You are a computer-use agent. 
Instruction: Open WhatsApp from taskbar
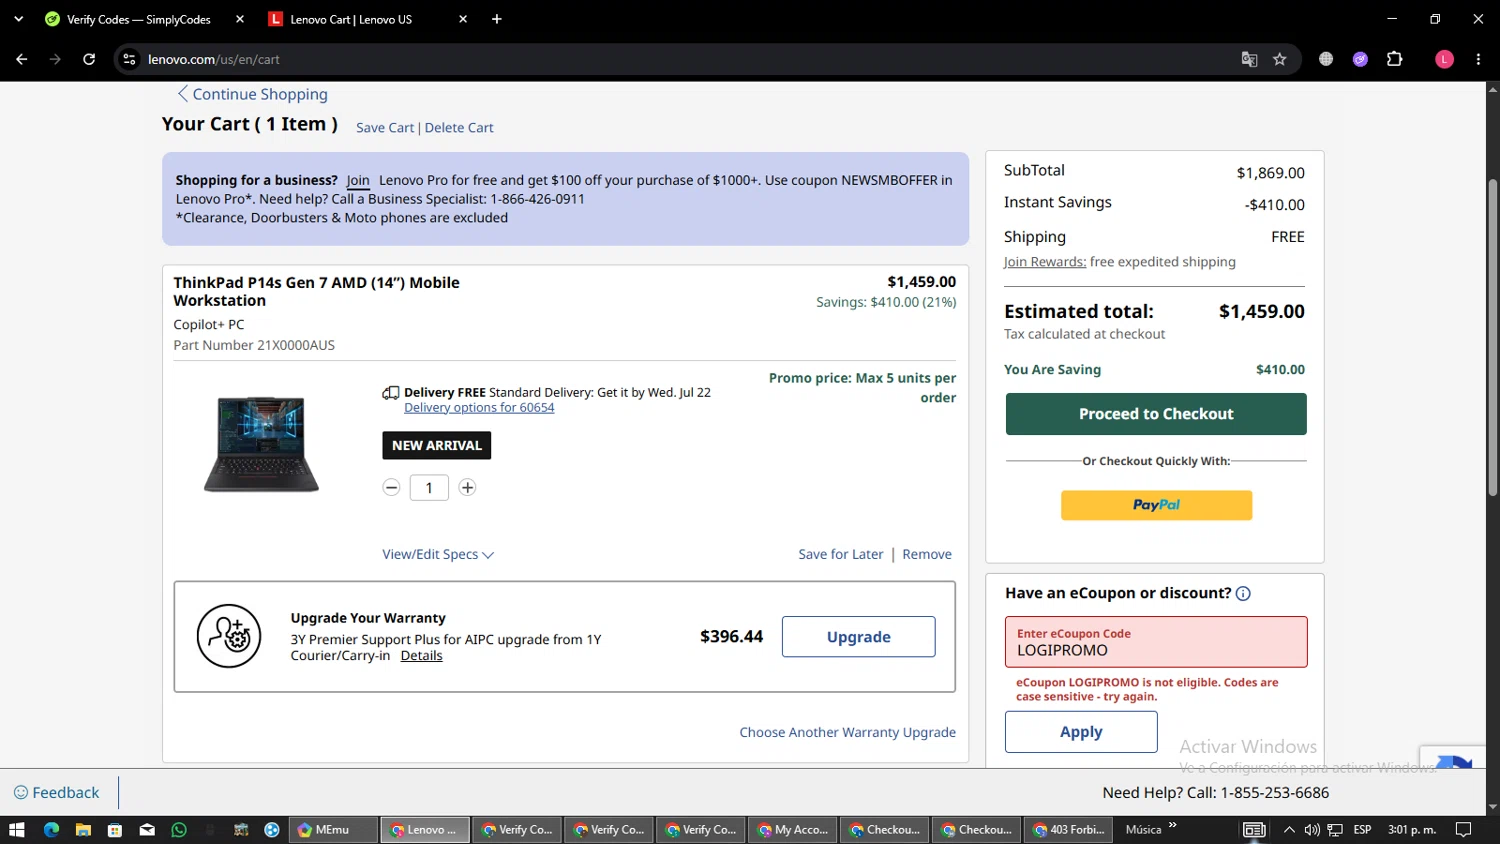179,830
